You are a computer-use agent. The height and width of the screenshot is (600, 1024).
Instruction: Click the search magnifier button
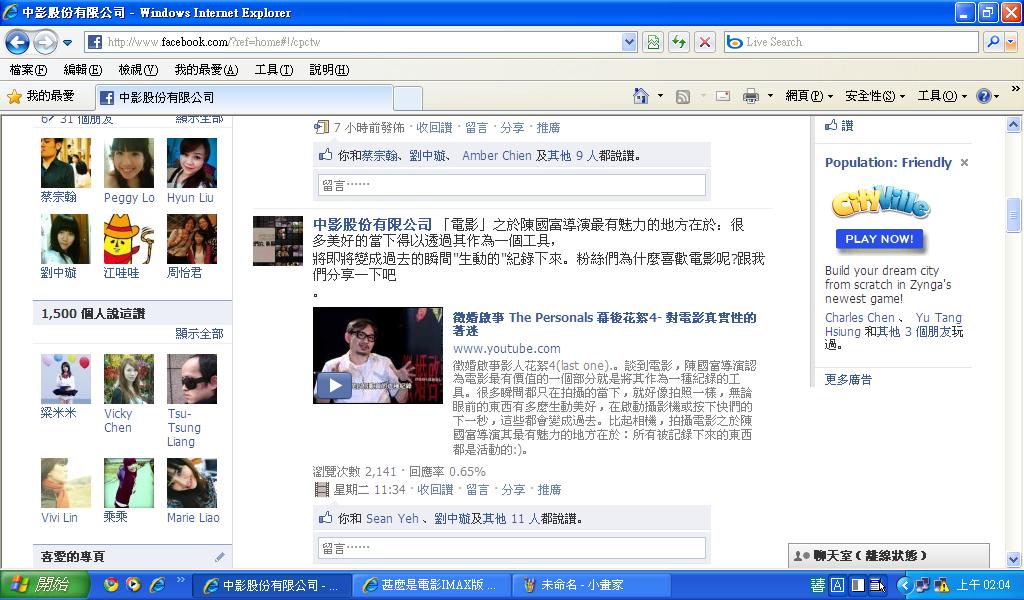coord(993,42)
